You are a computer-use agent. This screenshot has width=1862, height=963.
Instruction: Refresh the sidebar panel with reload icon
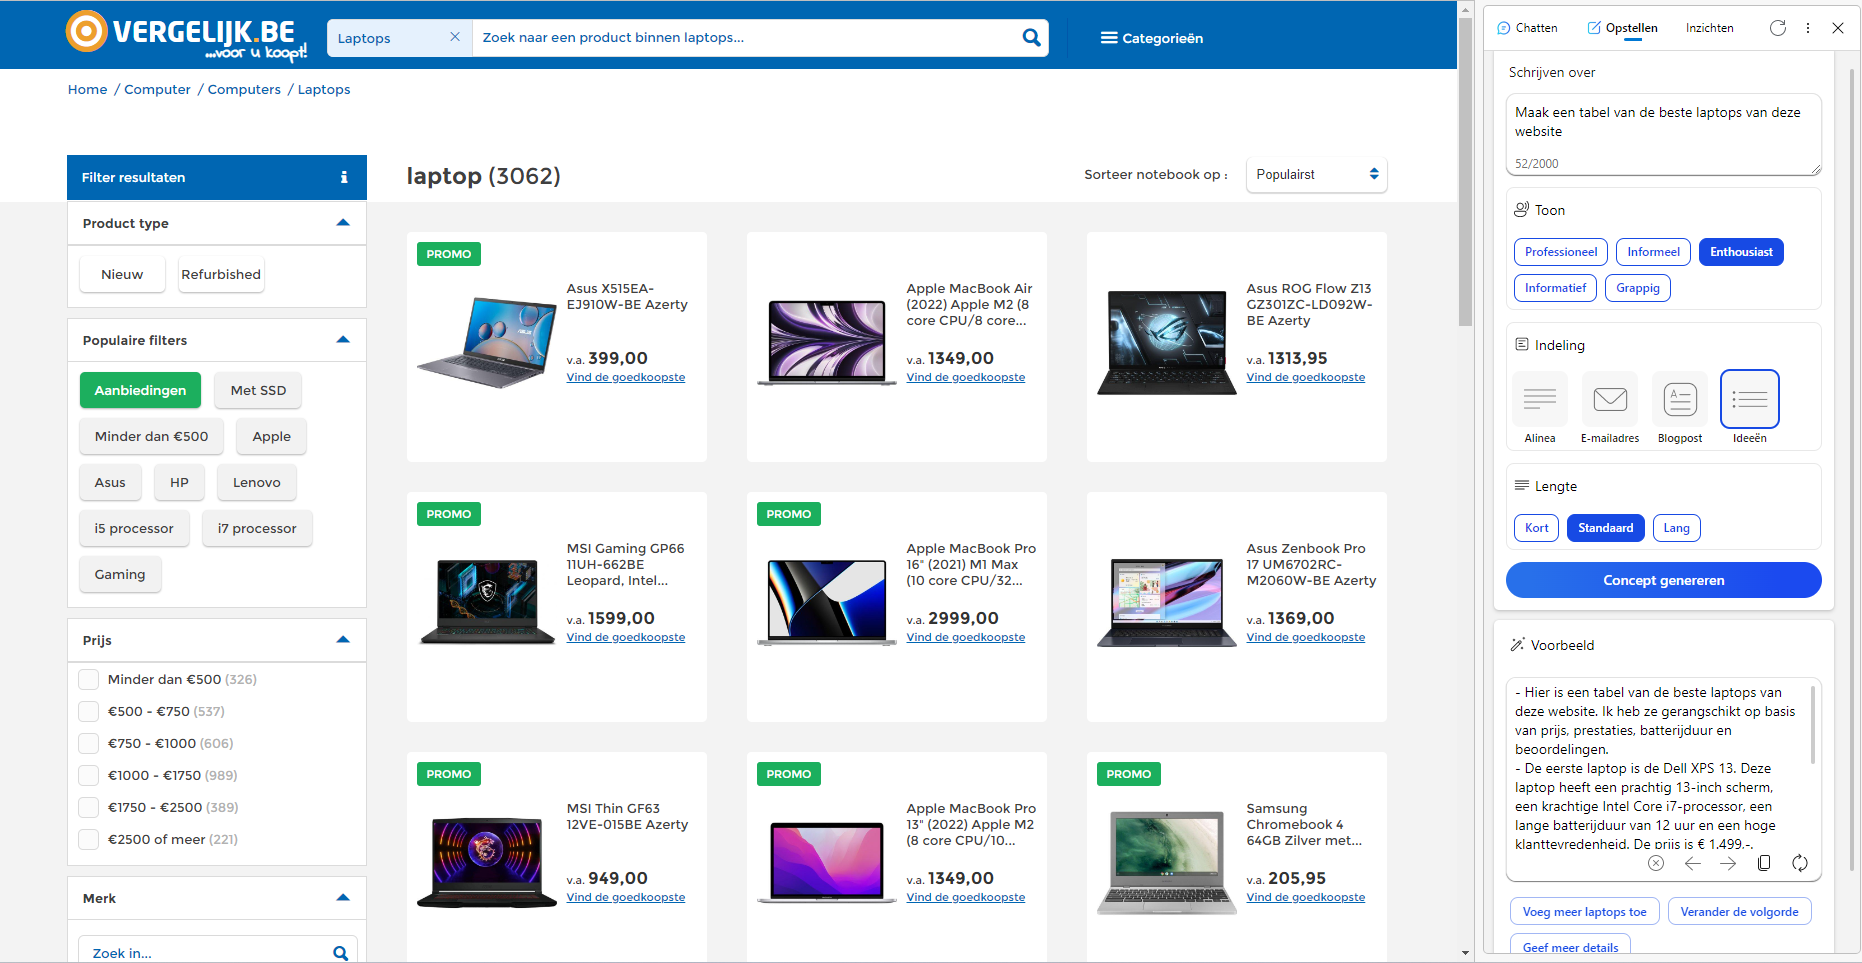tap(1777, 28)
